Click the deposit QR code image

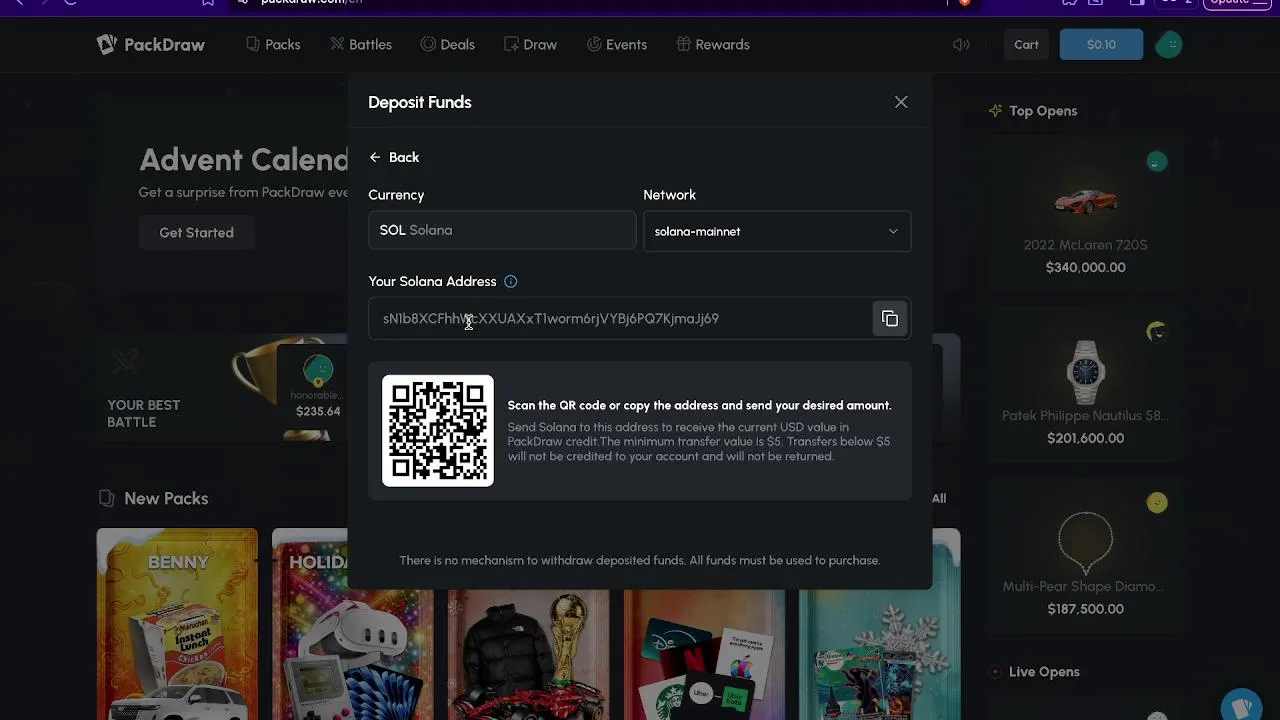click(438, 431)
